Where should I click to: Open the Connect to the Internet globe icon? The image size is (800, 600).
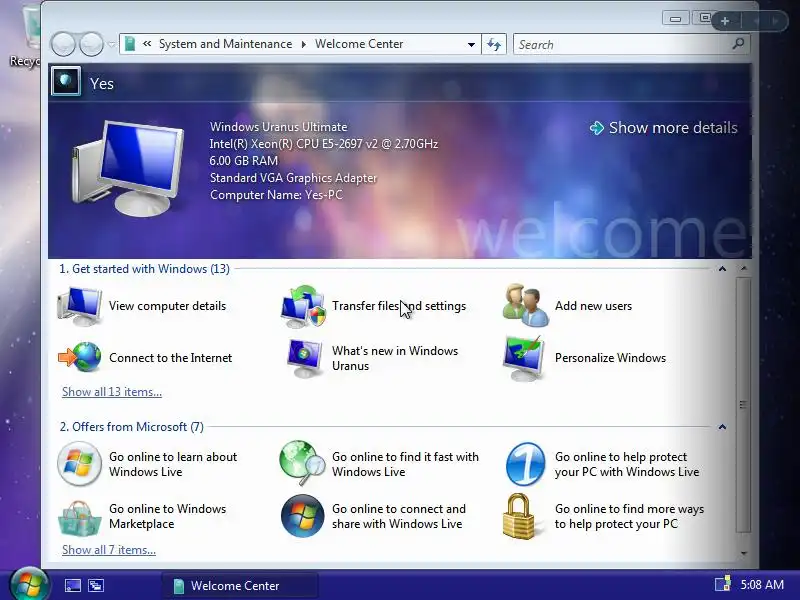pyautogui.click(x=80, y=357)
